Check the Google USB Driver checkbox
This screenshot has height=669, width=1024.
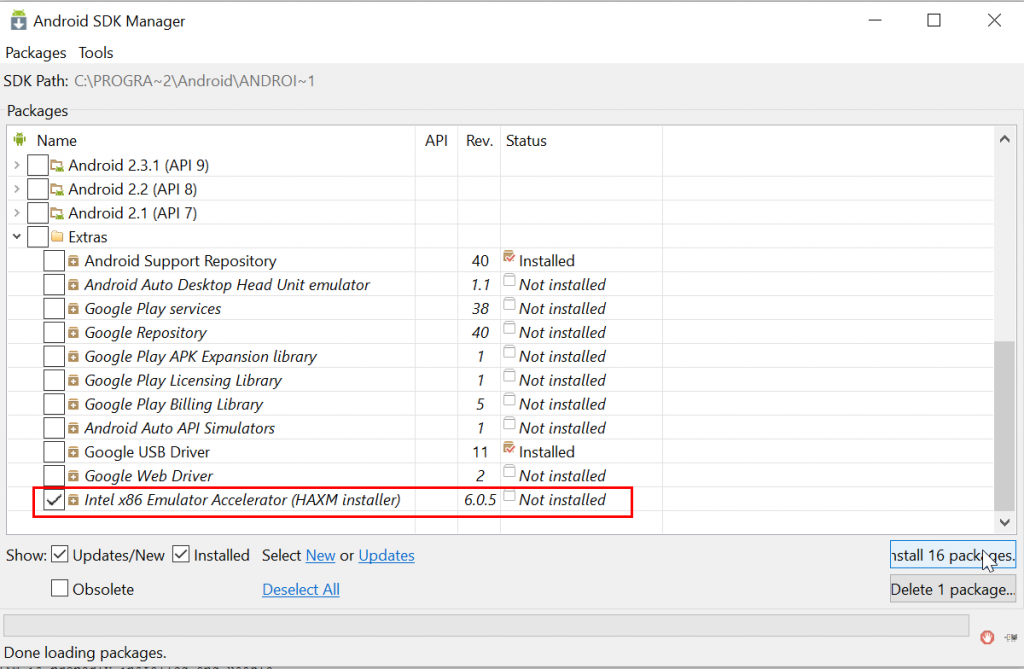click(x=54, y=452)
